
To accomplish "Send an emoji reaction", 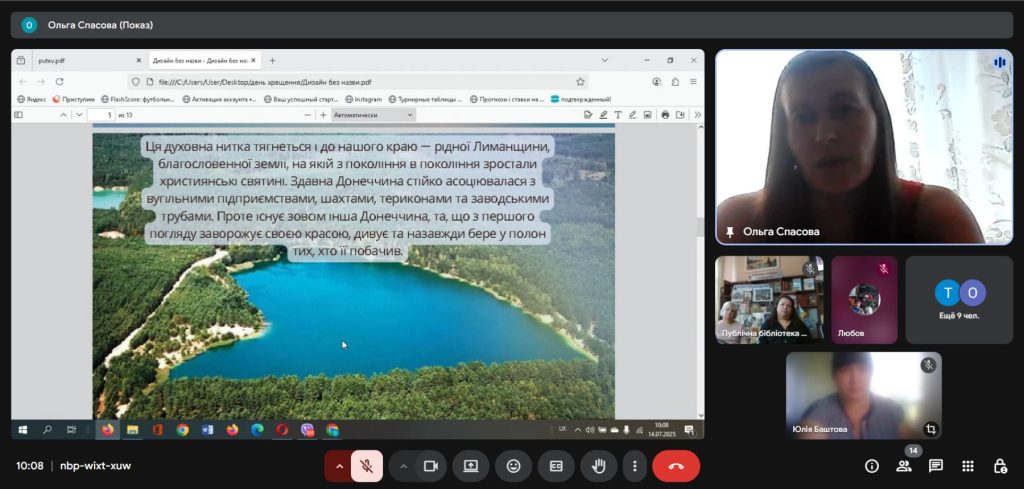I will tap(513, 466).
